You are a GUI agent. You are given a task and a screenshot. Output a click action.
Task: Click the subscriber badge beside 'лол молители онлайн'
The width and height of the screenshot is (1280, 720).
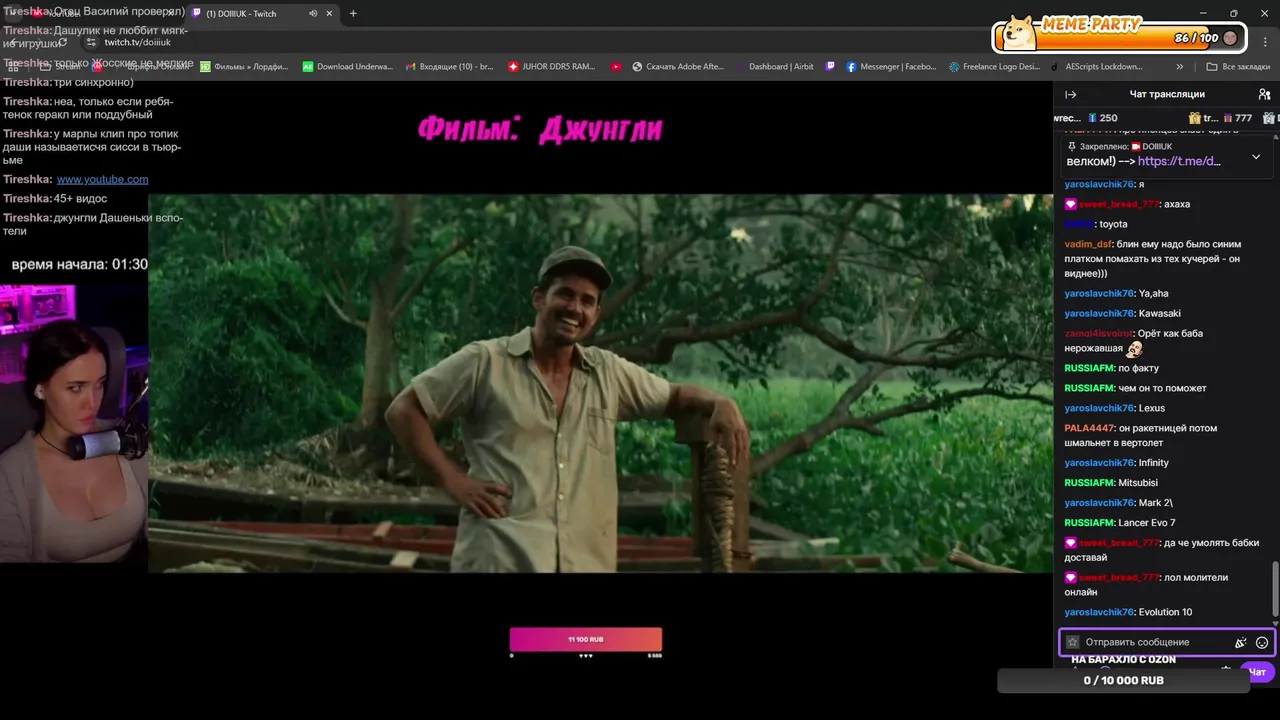pos(1070,577)
